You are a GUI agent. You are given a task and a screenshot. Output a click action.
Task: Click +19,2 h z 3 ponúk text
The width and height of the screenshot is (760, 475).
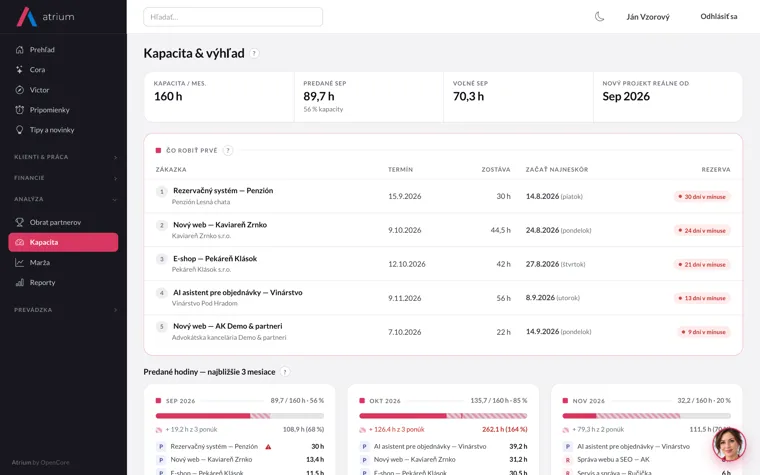pyautogui.click(x=191, y=429)
